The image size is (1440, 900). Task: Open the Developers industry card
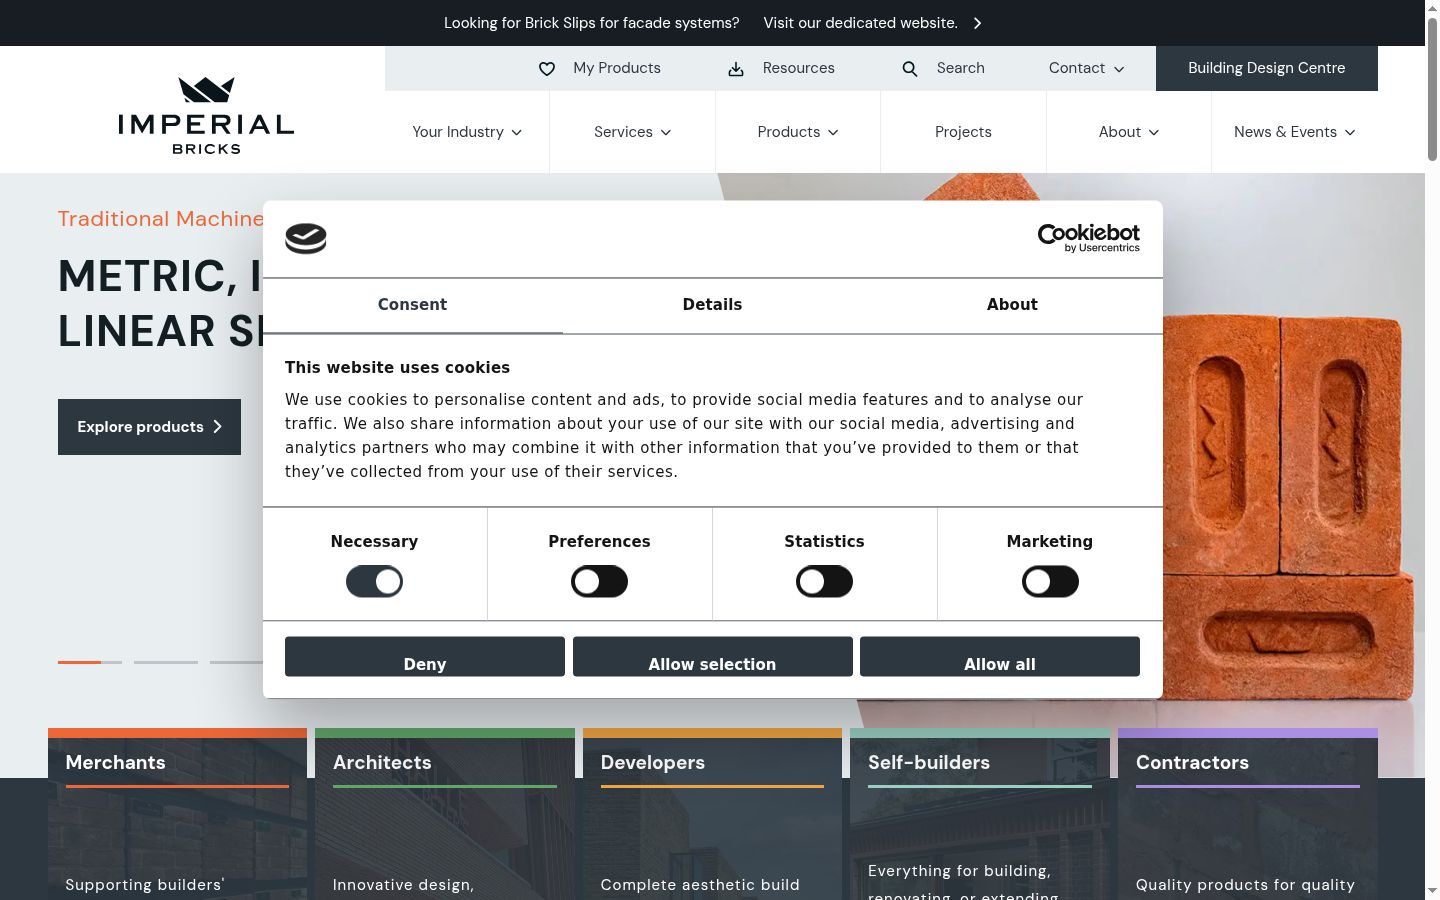point(712,814)
